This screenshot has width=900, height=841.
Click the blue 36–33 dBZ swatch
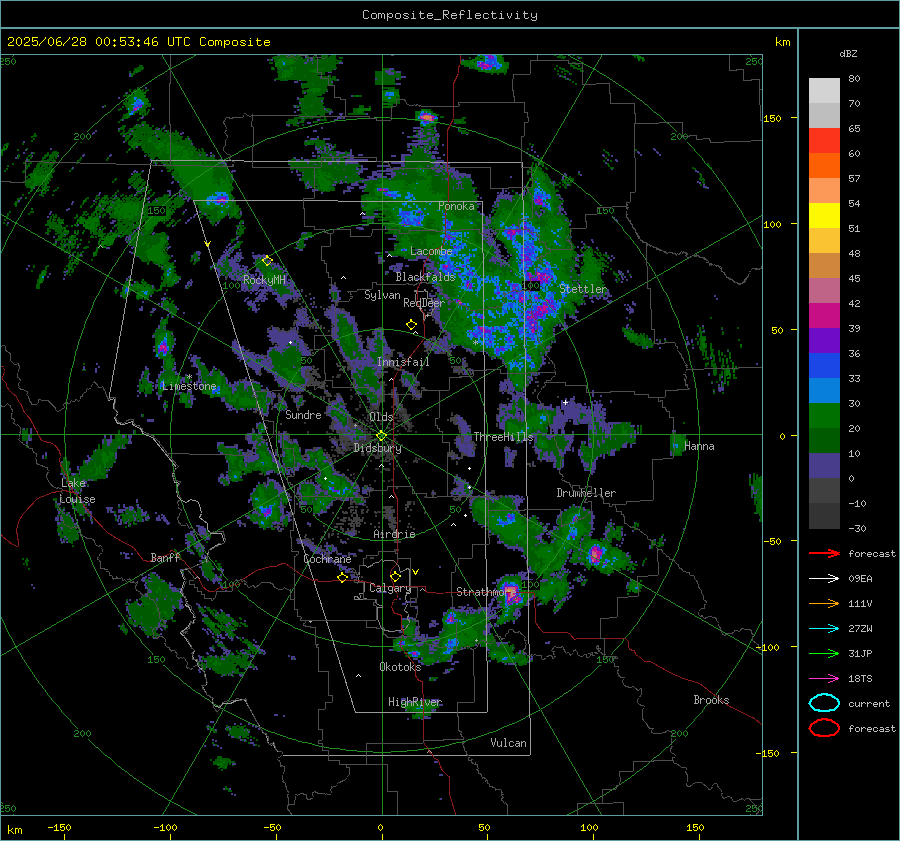tap(824, 366)
